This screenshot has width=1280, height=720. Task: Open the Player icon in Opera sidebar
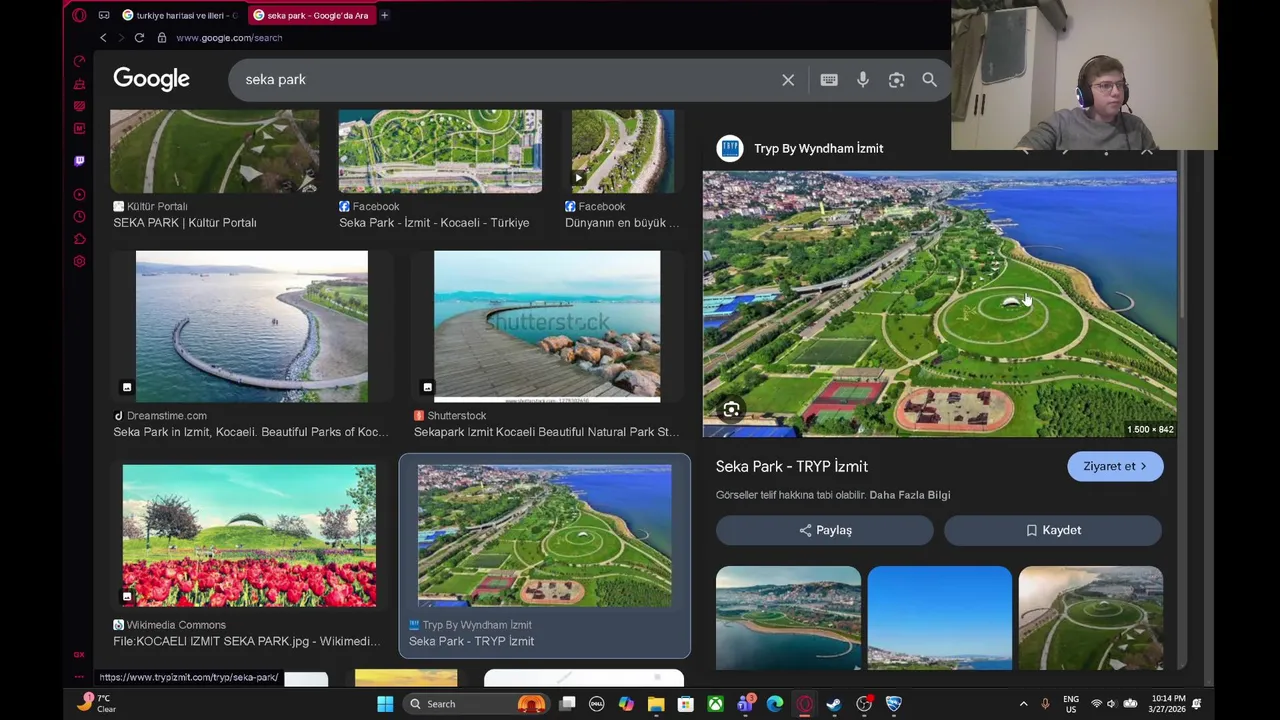click(x=80, y=194)
